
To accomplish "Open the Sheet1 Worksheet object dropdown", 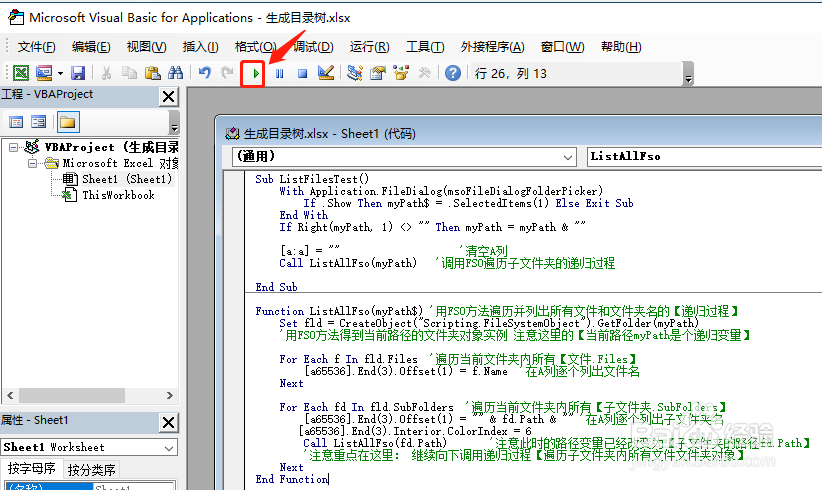I will tap(169, 448).
